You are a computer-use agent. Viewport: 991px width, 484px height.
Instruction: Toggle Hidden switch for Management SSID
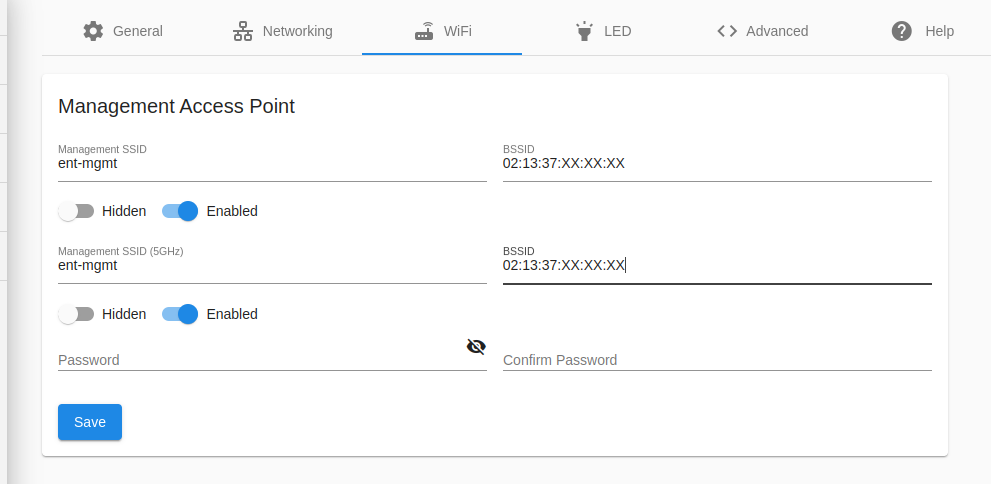pyautogui.click(x=76, y=211)
